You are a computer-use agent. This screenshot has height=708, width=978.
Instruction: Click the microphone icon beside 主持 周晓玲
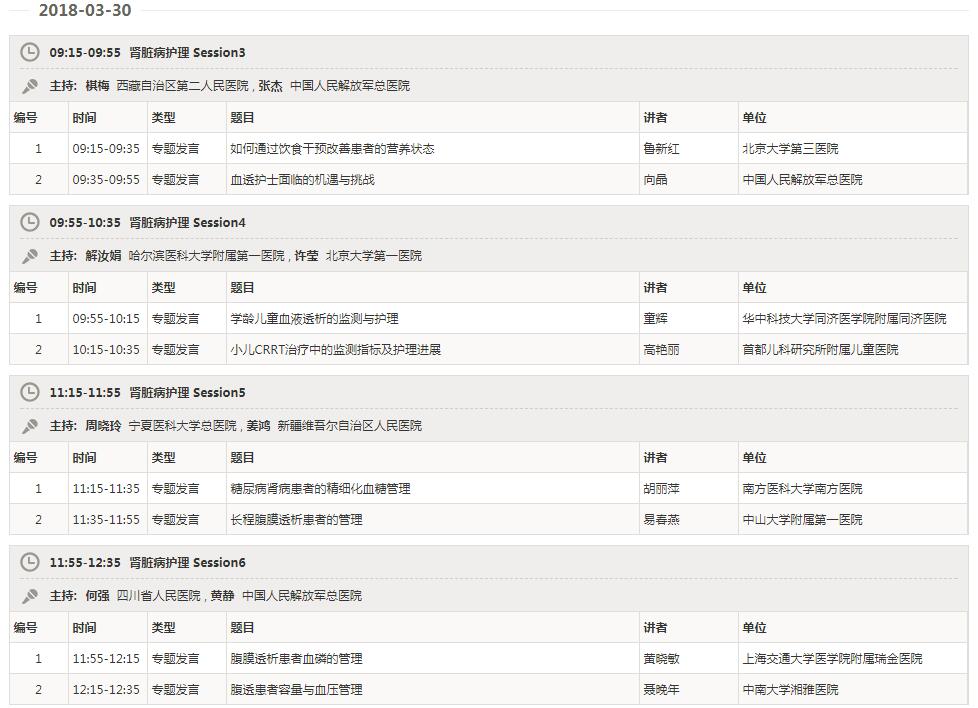pos(29,425)
